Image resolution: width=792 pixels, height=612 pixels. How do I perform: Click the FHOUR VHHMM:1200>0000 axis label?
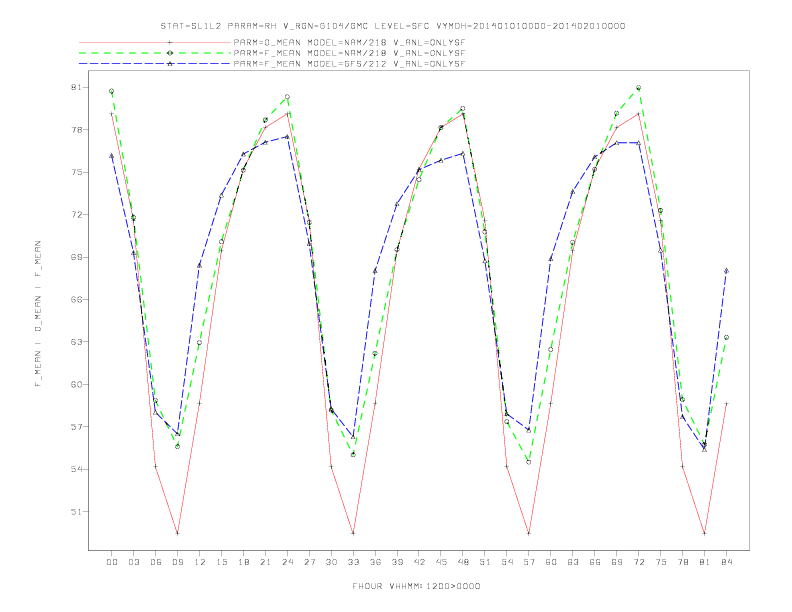416,586
